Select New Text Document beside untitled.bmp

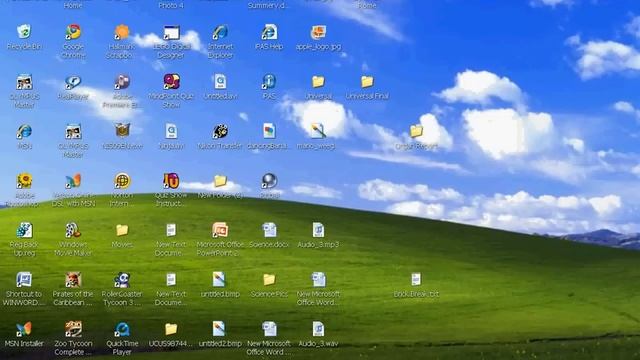(x=171, y=280)
